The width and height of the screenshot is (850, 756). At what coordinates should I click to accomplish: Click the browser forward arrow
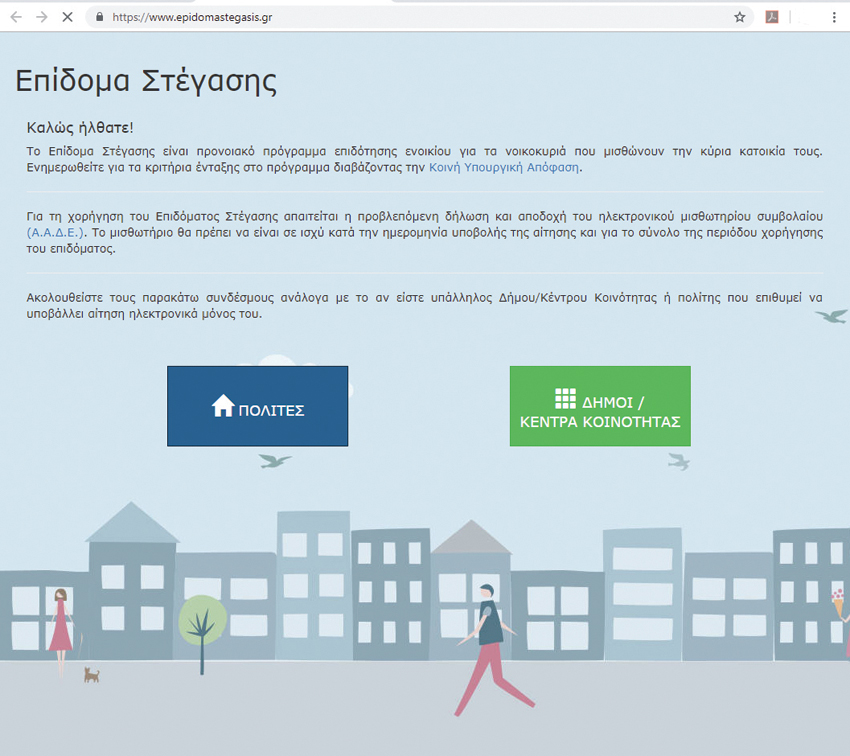[41, 17]
